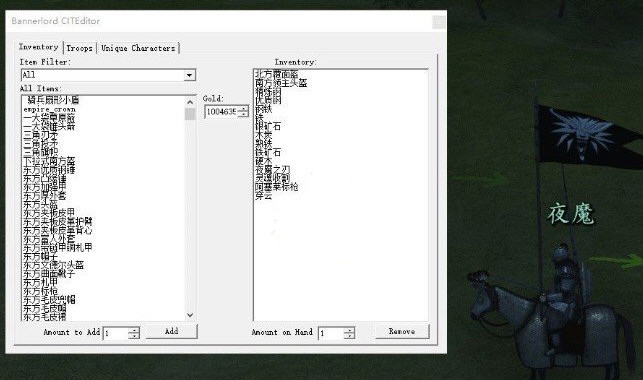Switch to the Troops tab
This screenshot has width=643, height=380.
(x=80, y=48)
